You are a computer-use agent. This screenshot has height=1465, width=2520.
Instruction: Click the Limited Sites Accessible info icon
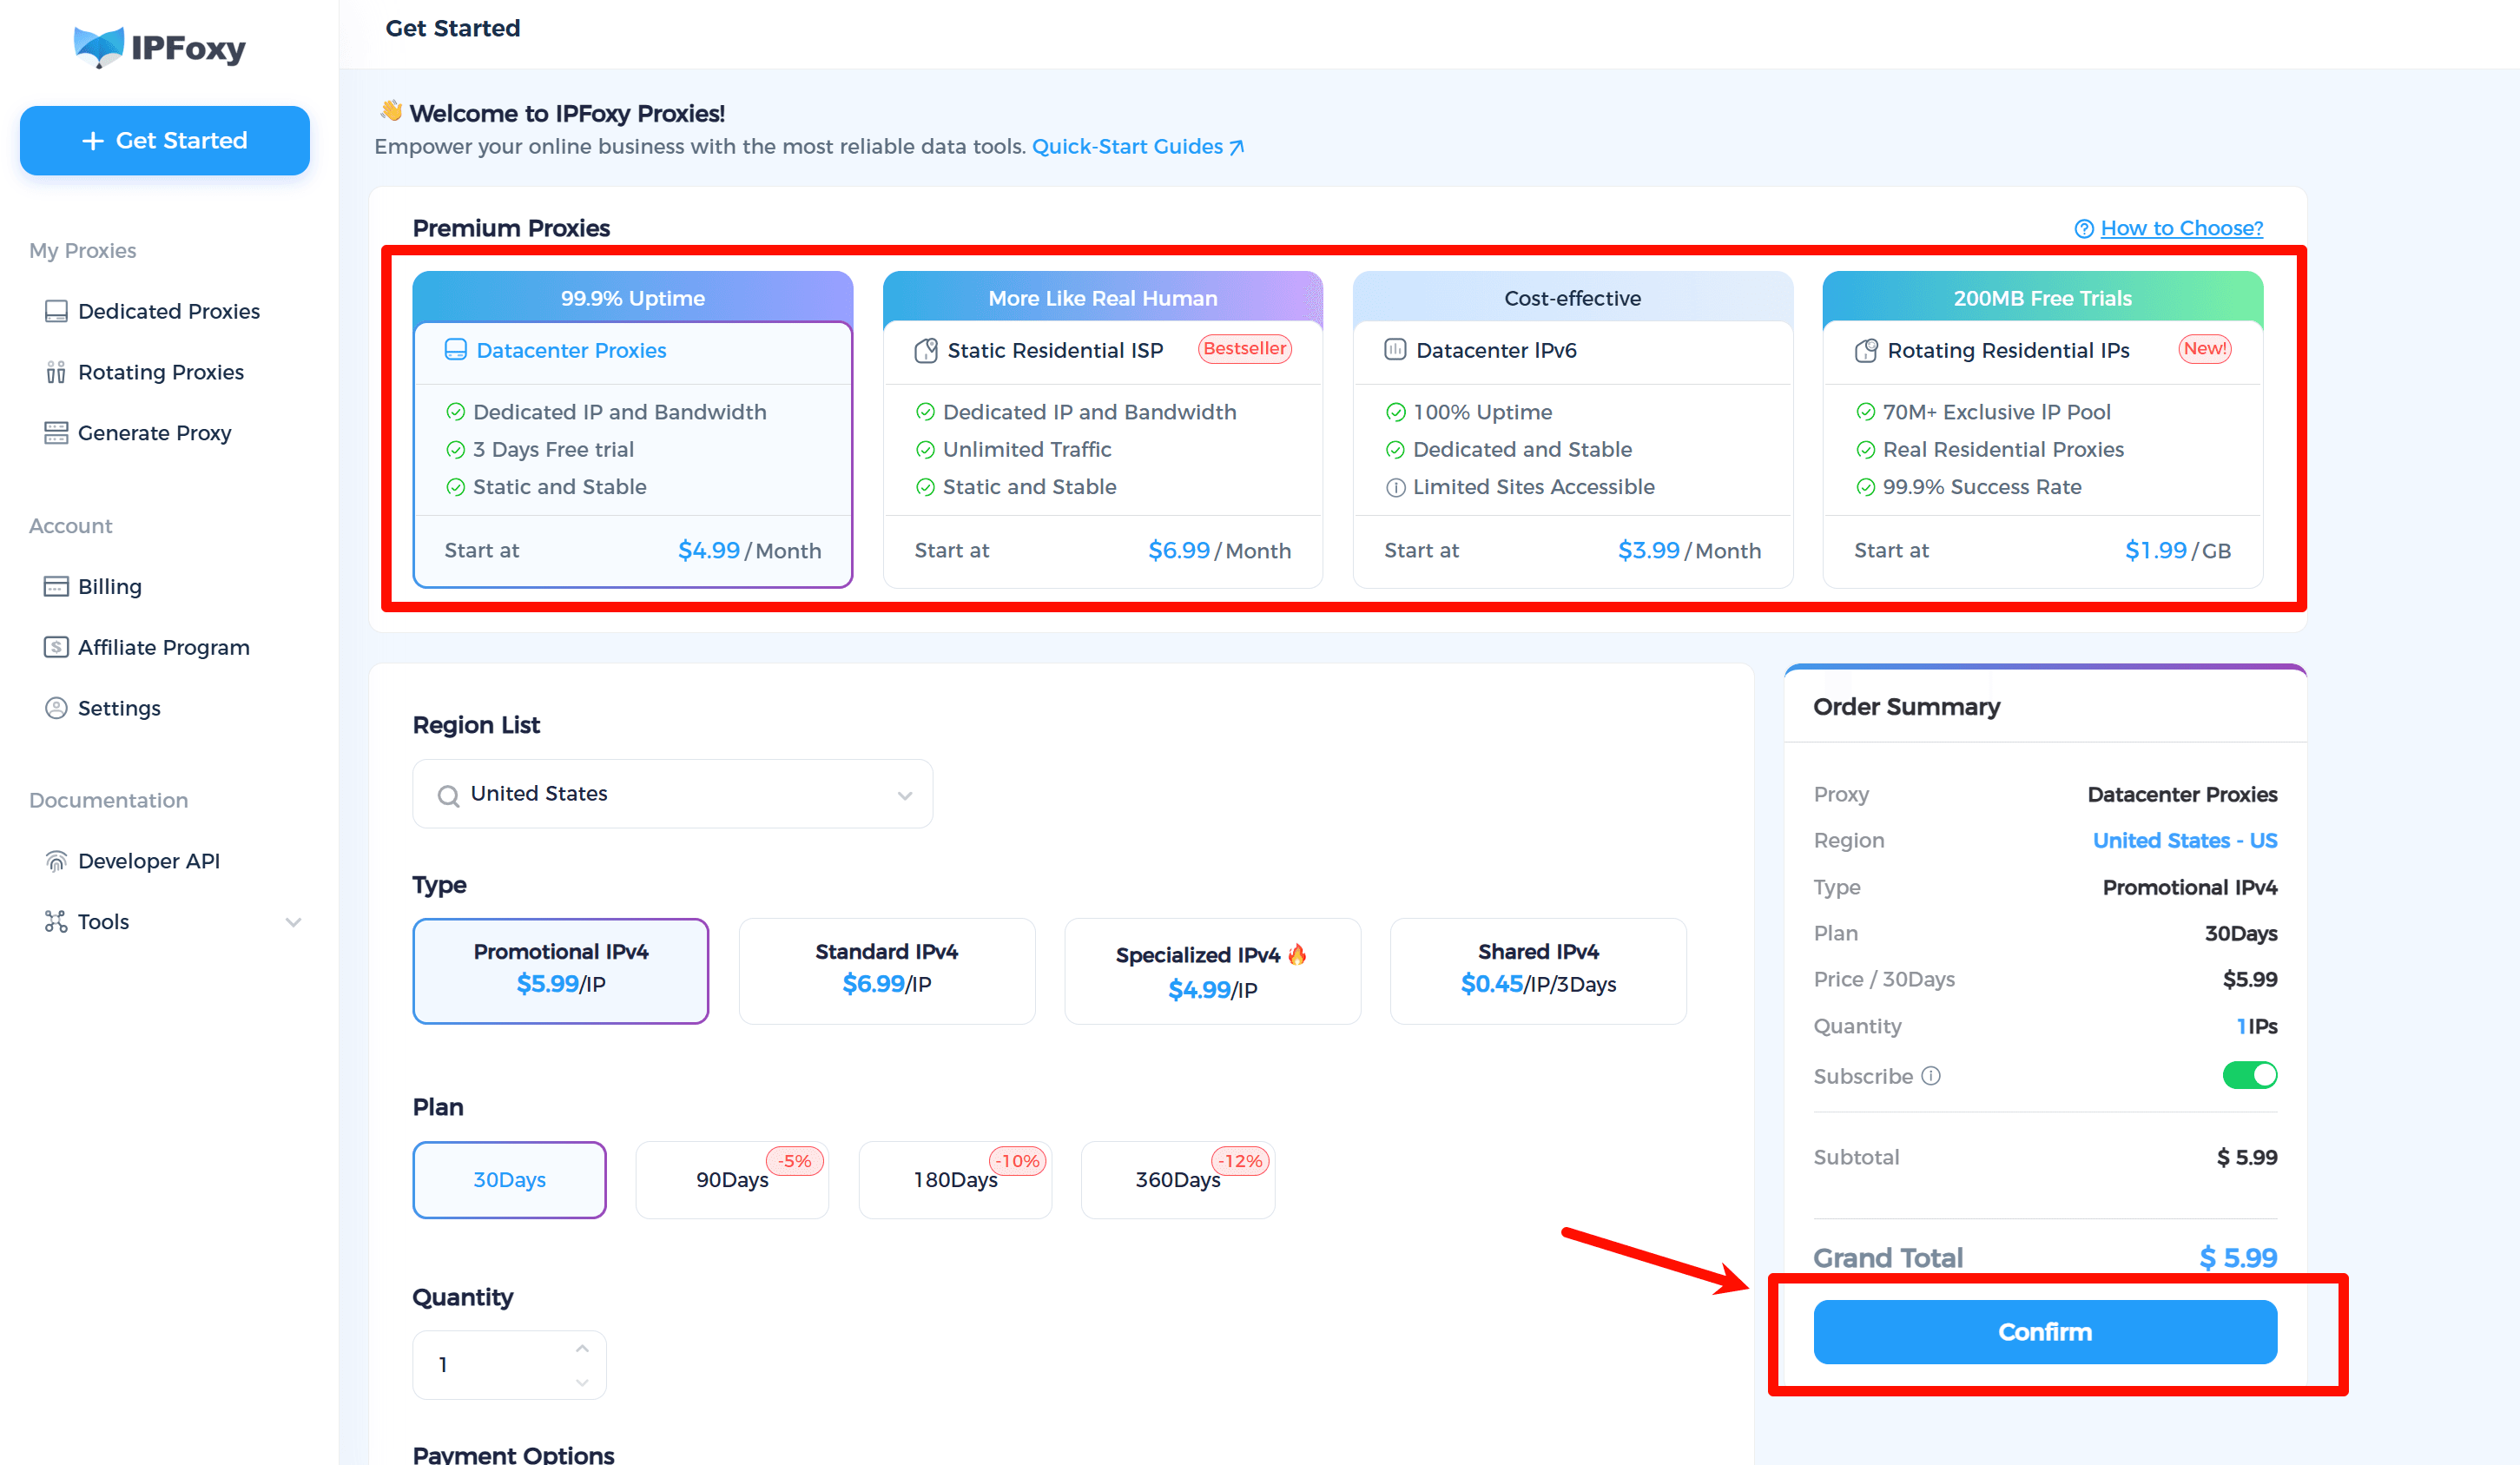click(1395, 488)
